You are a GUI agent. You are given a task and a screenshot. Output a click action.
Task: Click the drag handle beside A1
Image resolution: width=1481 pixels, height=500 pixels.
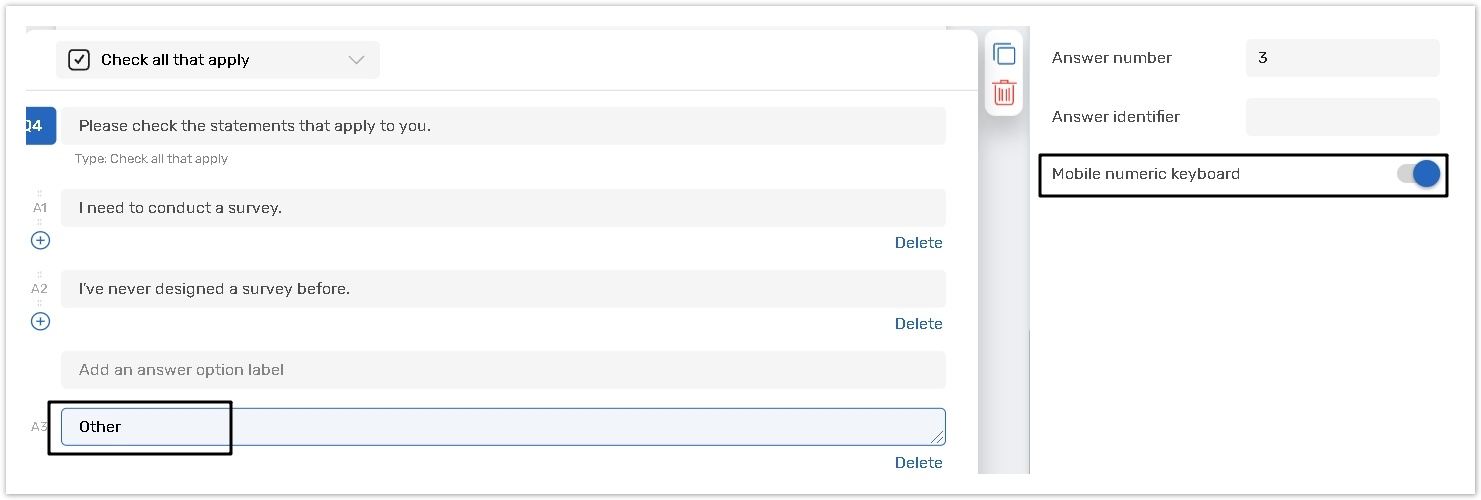pyautogui.click(x=40, y=194)
